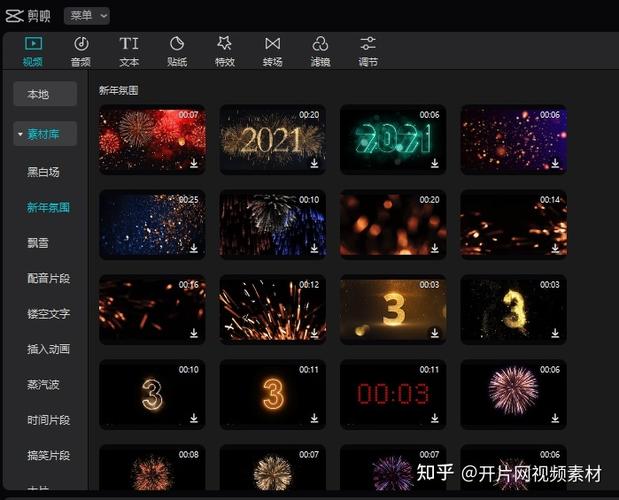Select the red fireworks 00:07 thumbnail

coord(152,139)
